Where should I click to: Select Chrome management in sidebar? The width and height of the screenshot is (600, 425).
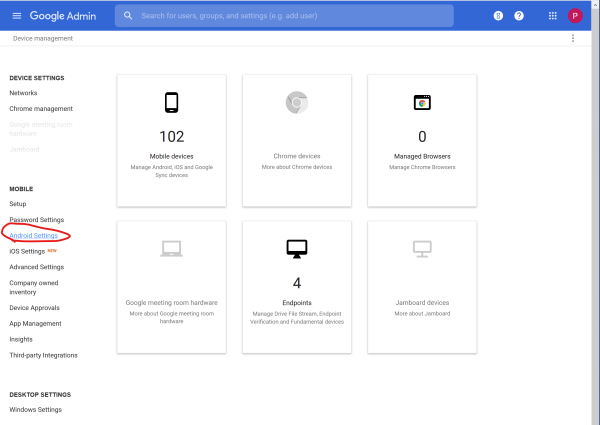[x=41, y=108]
